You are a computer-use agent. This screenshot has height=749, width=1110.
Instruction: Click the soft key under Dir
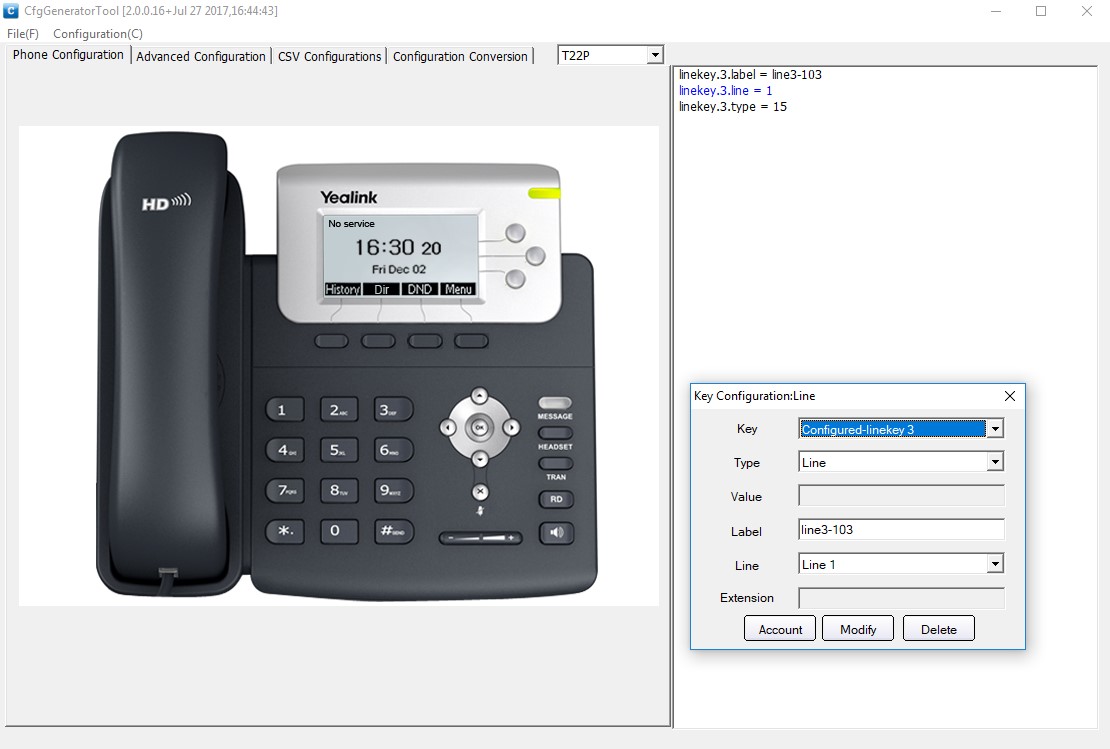pyautogui.click(x=378, y=341)
